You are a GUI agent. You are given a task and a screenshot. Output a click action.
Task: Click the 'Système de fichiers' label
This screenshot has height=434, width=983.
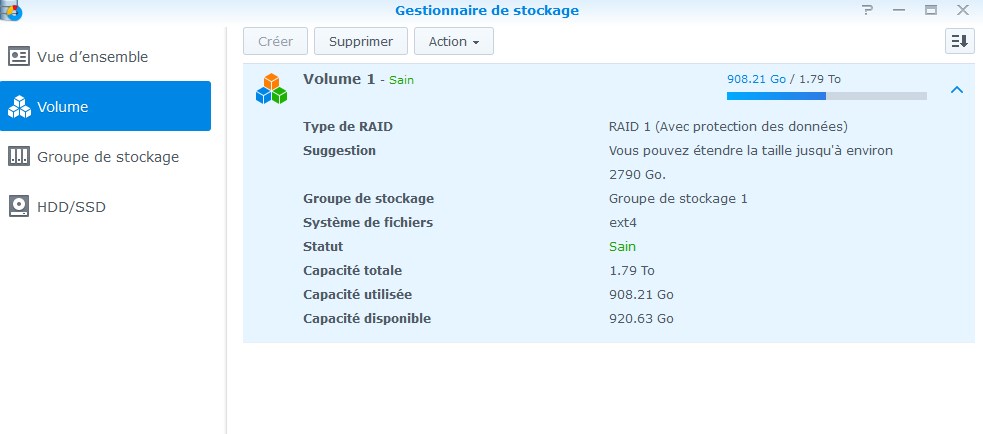pos(367,223)
